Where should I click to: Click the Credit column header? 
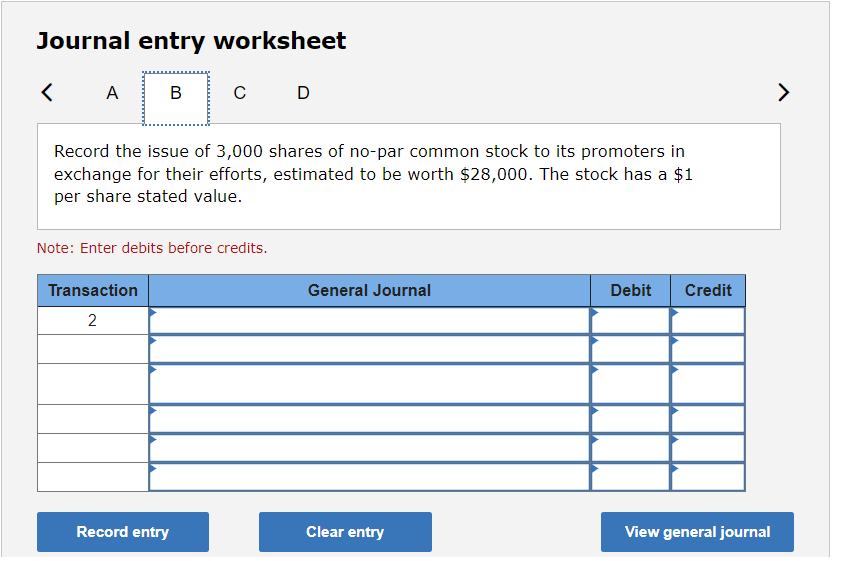(x=708, y=290)
